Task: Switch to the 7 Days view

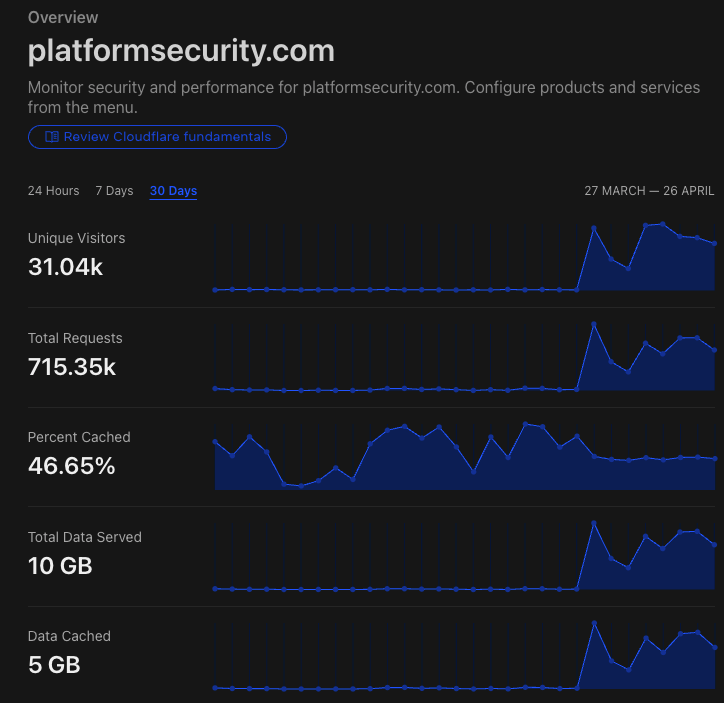Action: tap(114, 191)
